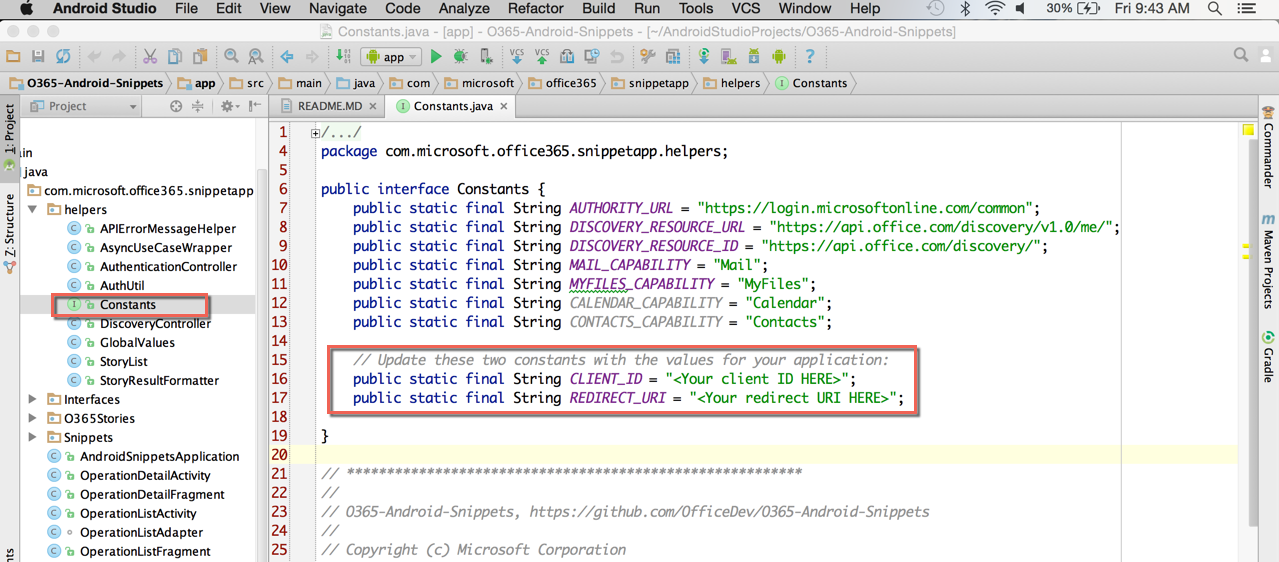Click the Make Project icon

click(343, 57)
